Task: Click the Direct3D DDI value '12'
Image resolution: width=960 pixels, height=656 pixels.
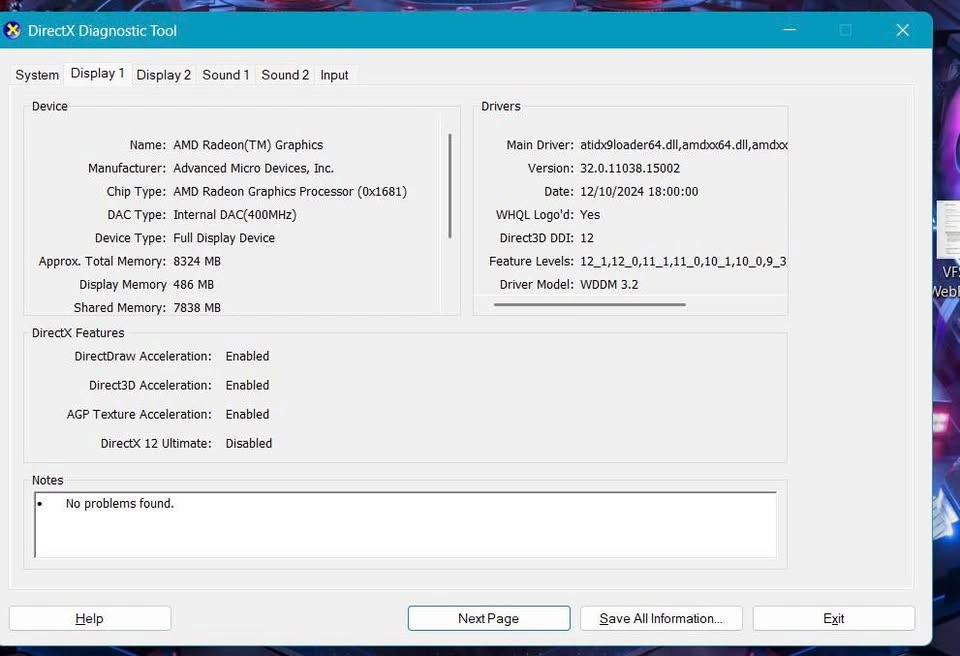Action: [587, 238]
